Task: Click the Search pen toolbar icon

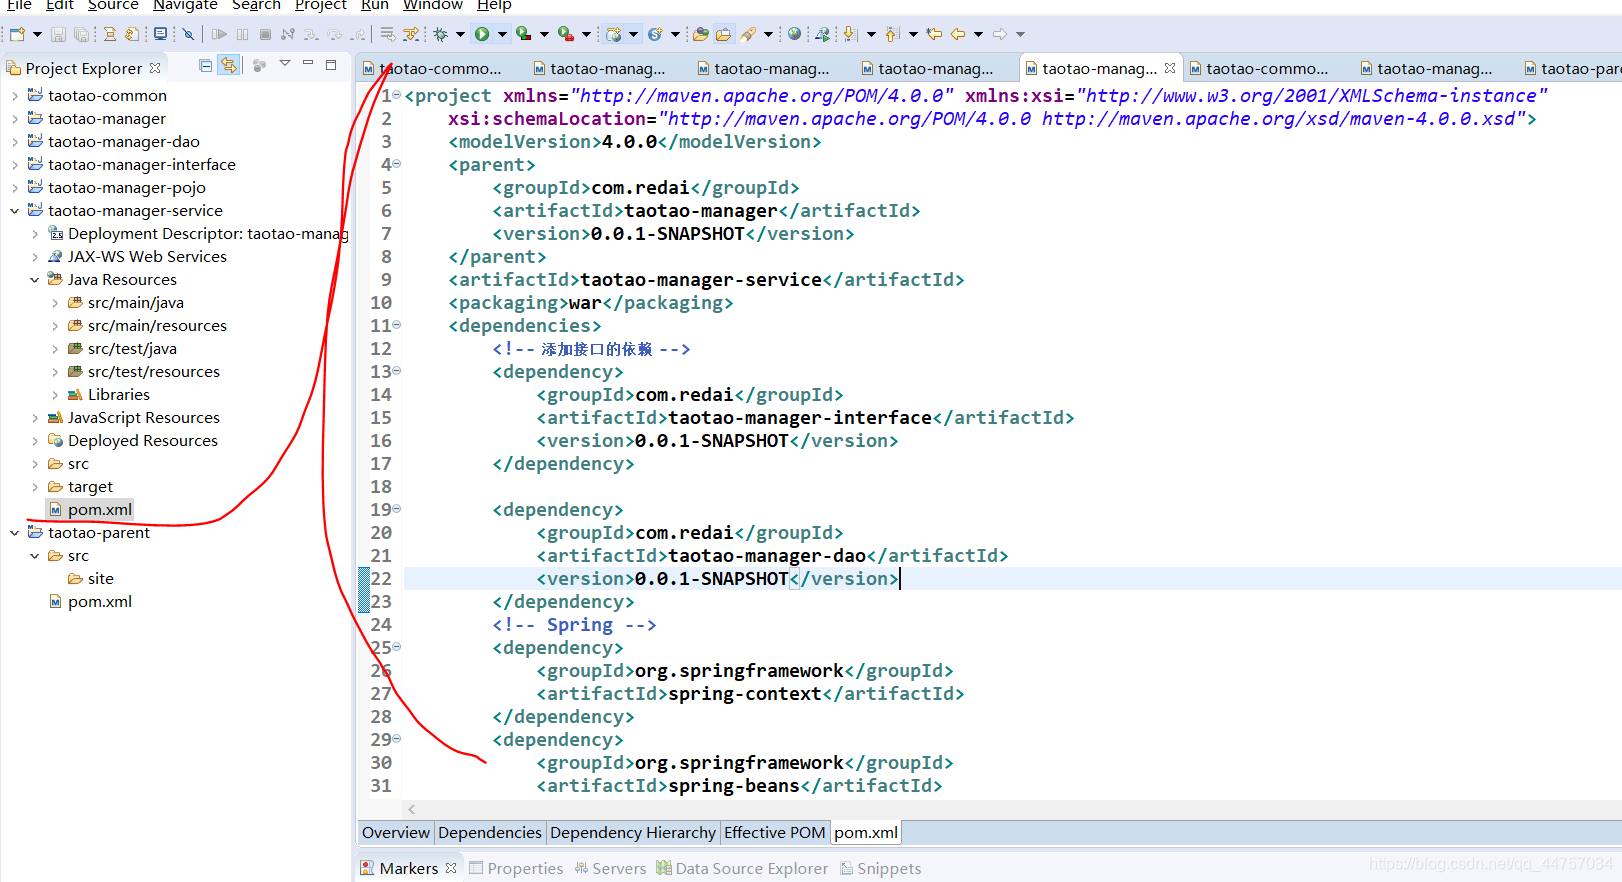Action: pos(749,34)
